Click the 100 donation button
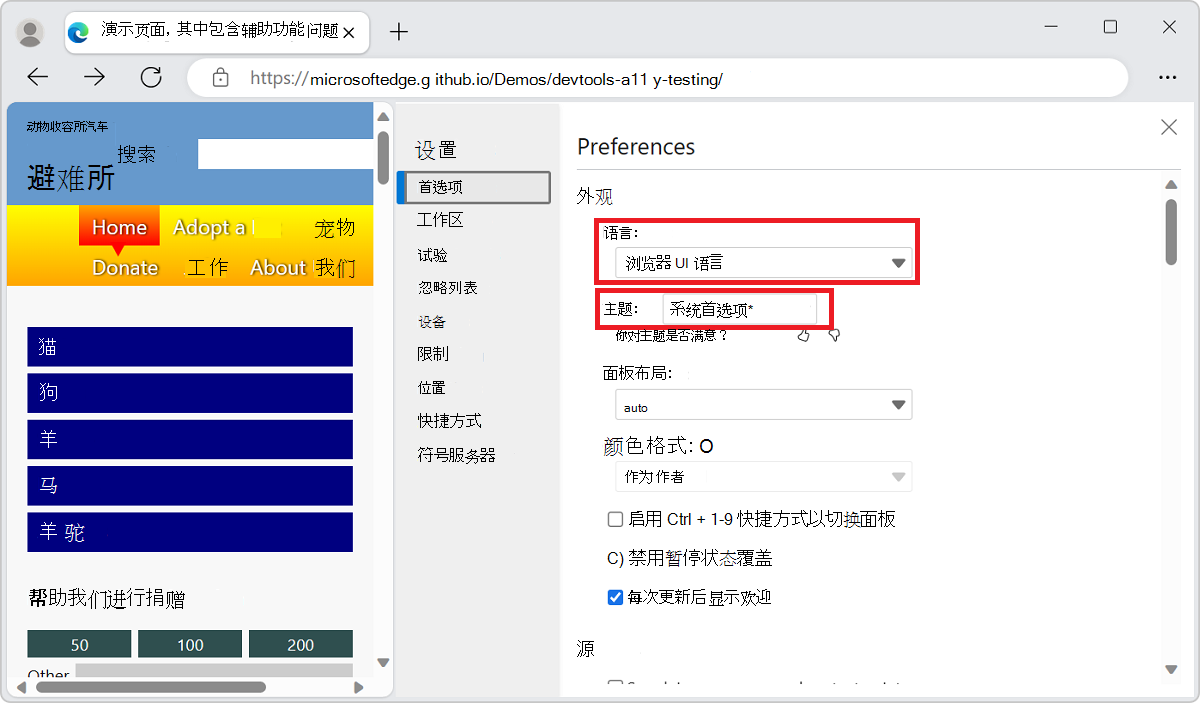This screenshot has width=1200, height=703. [x=190, y=643]
